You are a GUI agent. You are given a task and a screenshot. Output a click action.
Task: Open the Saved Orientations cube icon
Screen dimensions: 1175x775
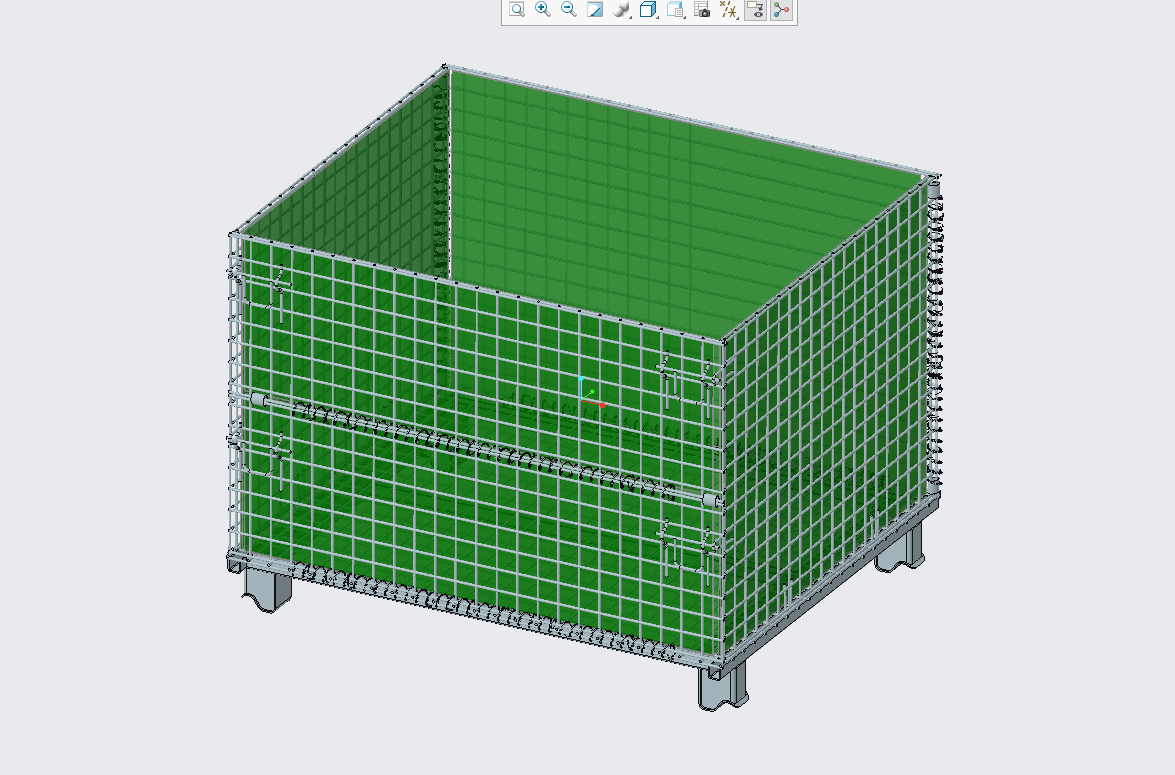click(648, 9)
